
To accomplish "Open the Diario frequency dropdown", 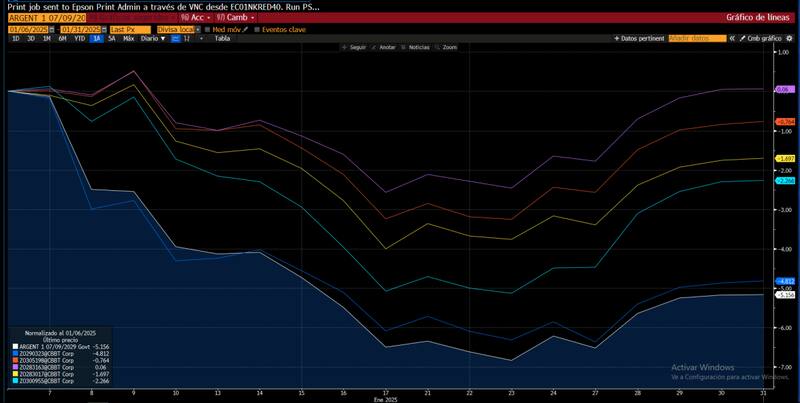I will 151,38.
